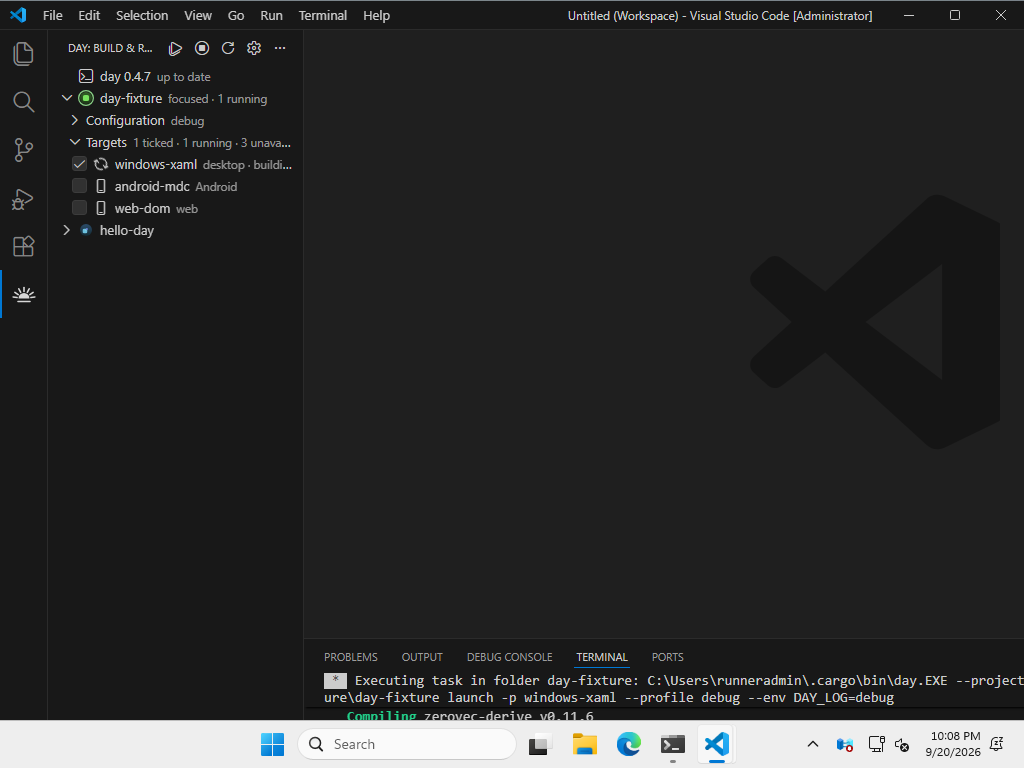Open settings gear in Day panel header
Screen dimensions: 1024x768
(x=254, y=48)
